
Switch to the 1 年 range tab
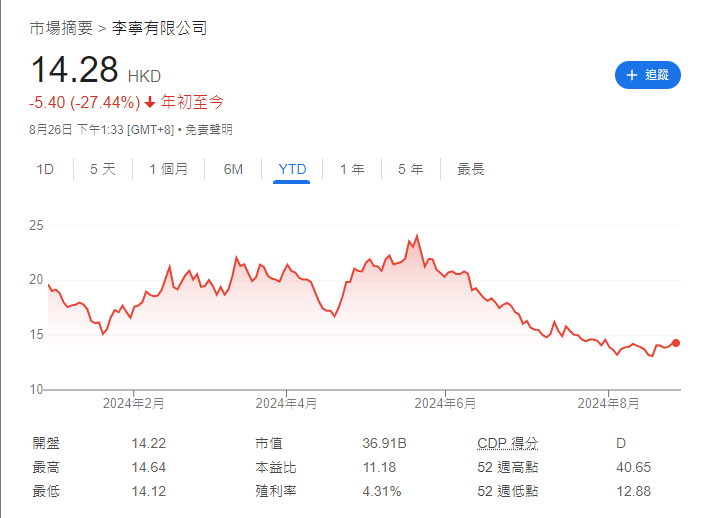[x=352, y=169]
